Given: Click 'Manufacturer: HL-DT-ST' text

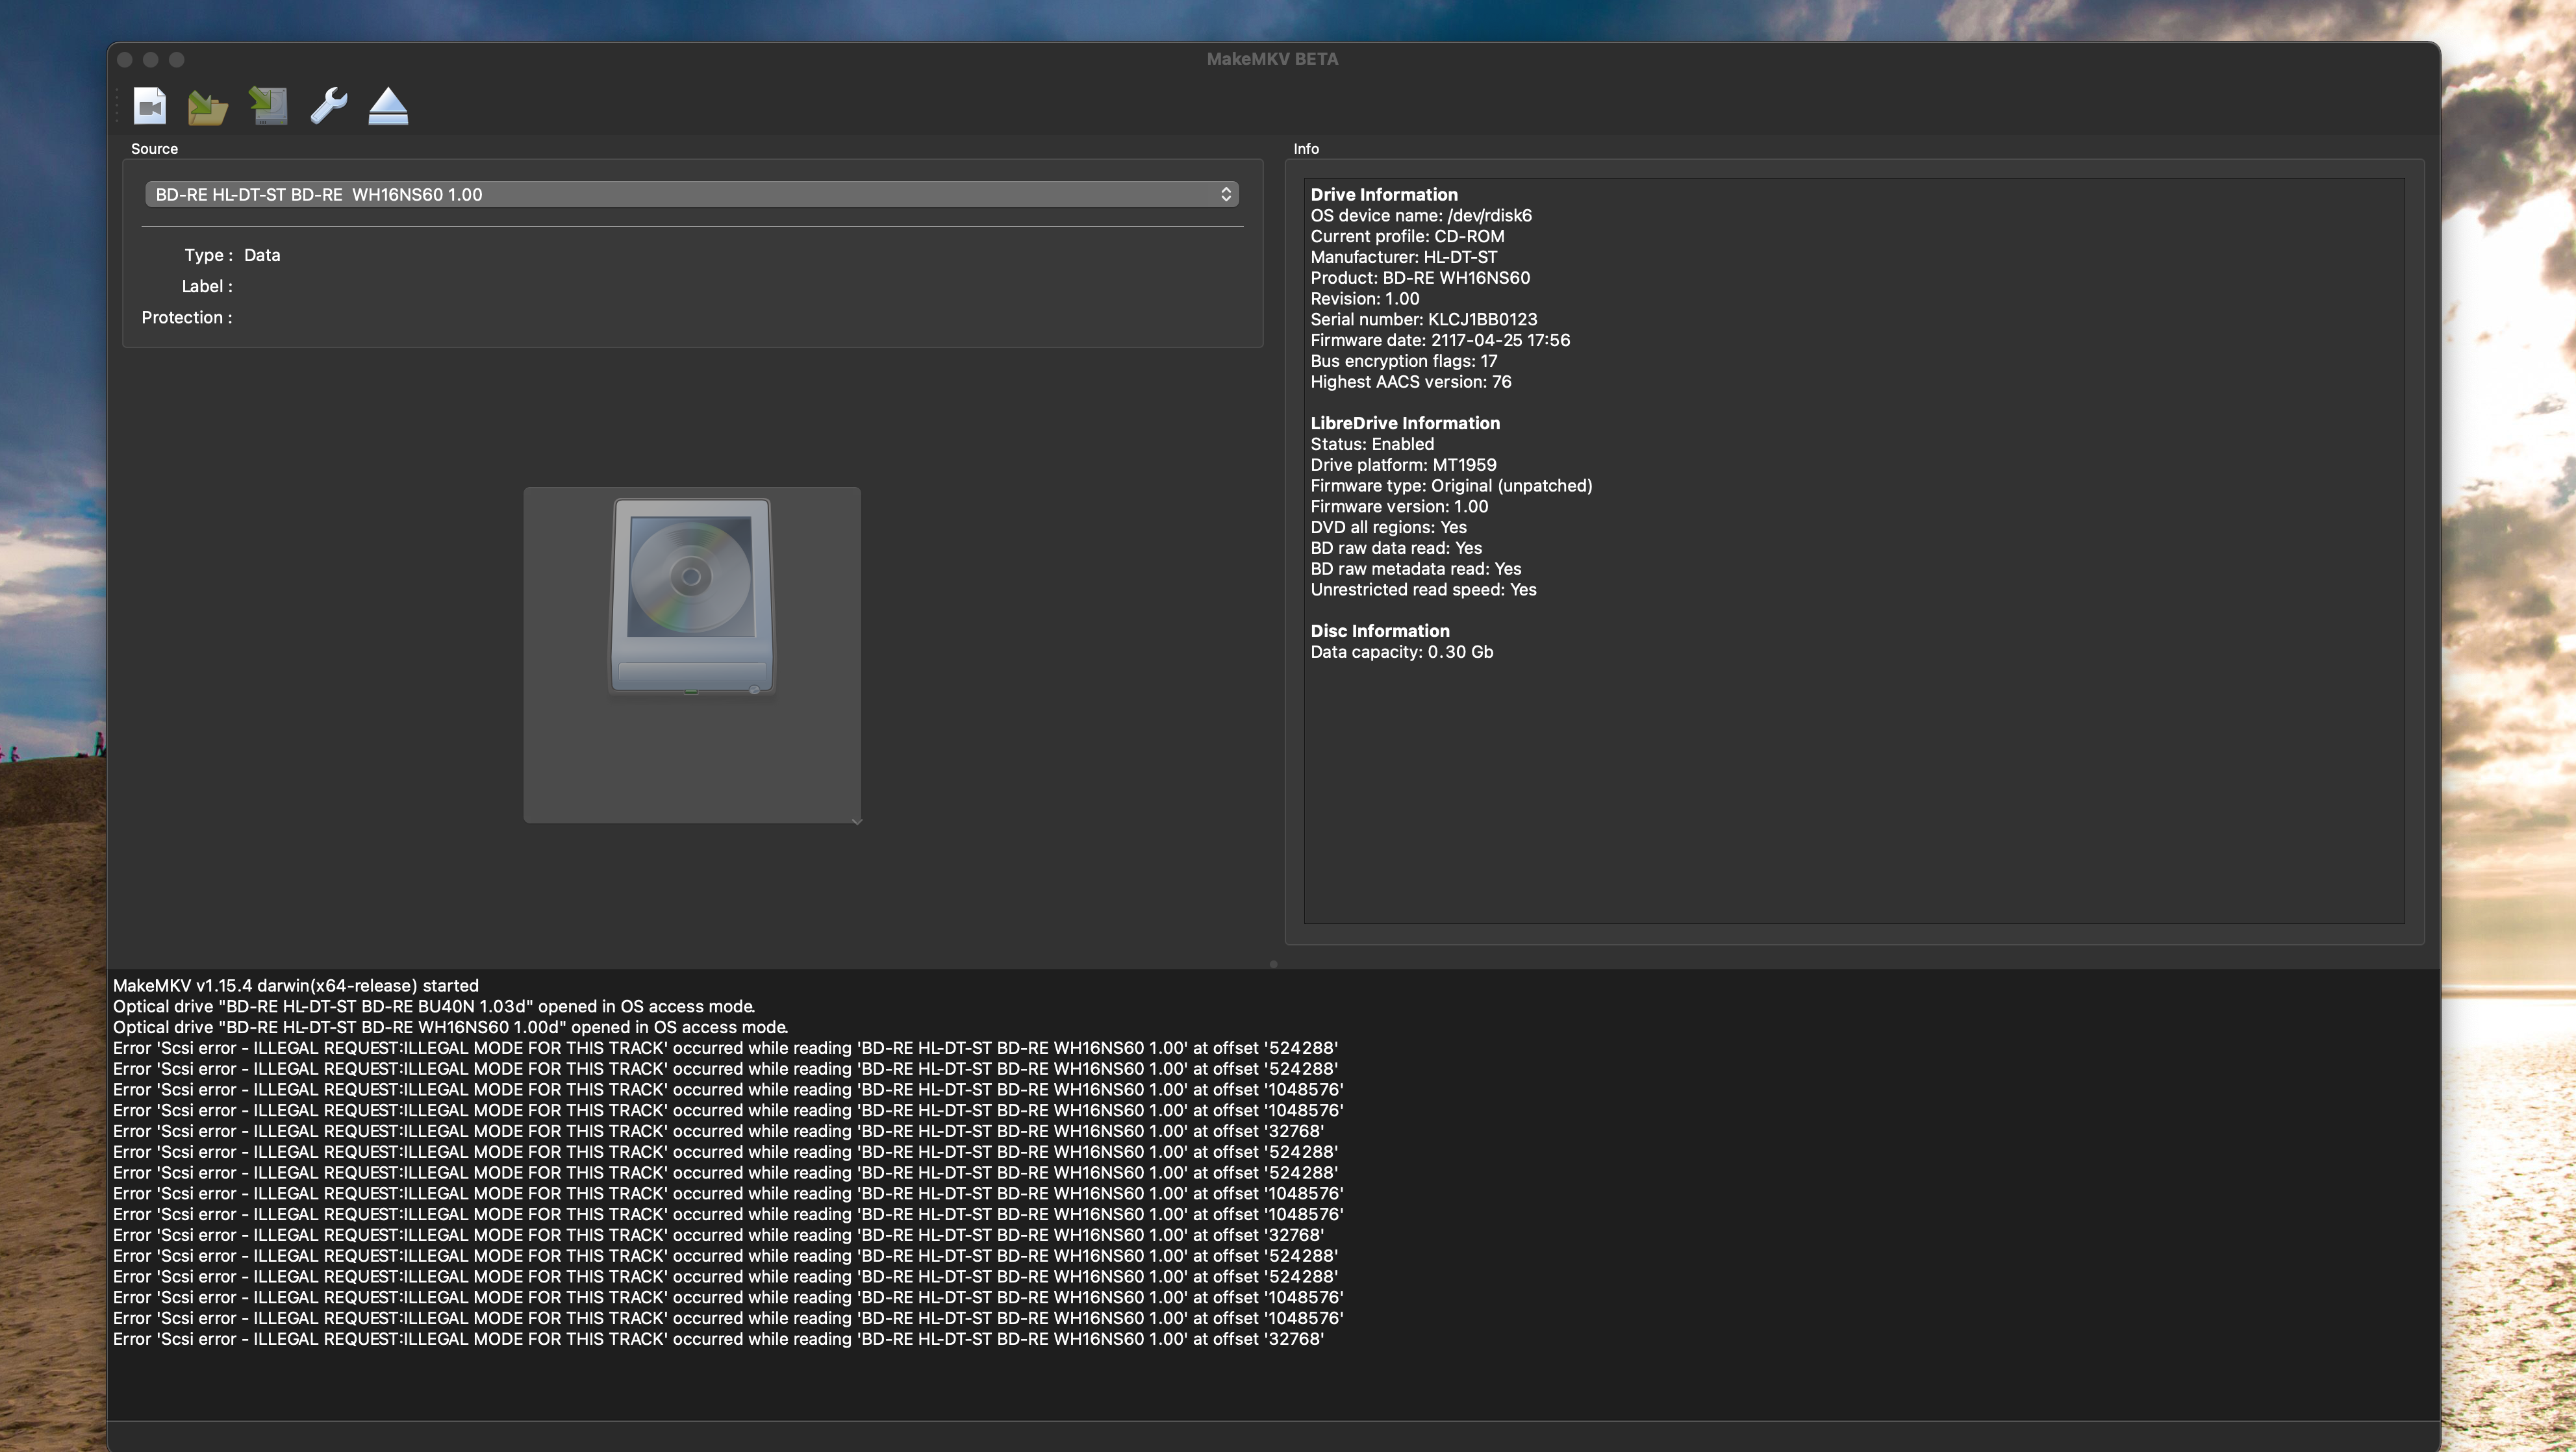Looking at the screenshot, I should 1404,257.
